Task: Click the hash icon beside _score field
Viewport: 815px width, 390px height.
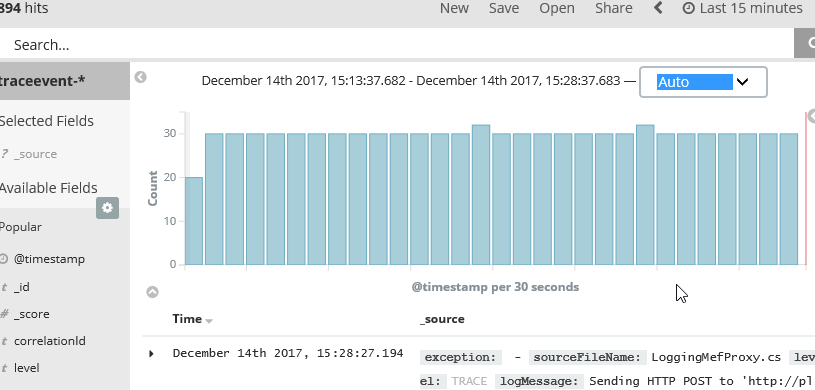Action: (x=4, y=314)
